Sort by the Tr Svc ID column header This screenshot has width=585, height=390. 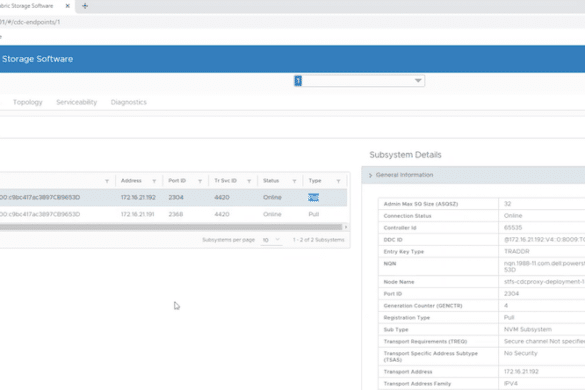(x=225, y=181)
